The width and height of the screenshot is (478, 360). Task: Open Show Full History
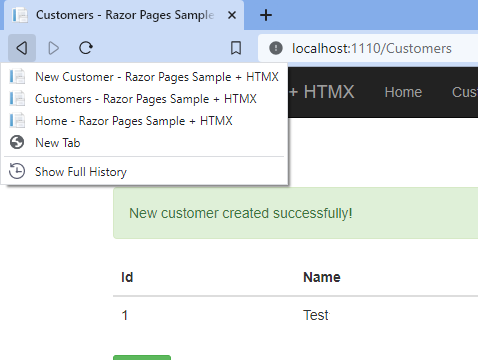click(145, 172)
